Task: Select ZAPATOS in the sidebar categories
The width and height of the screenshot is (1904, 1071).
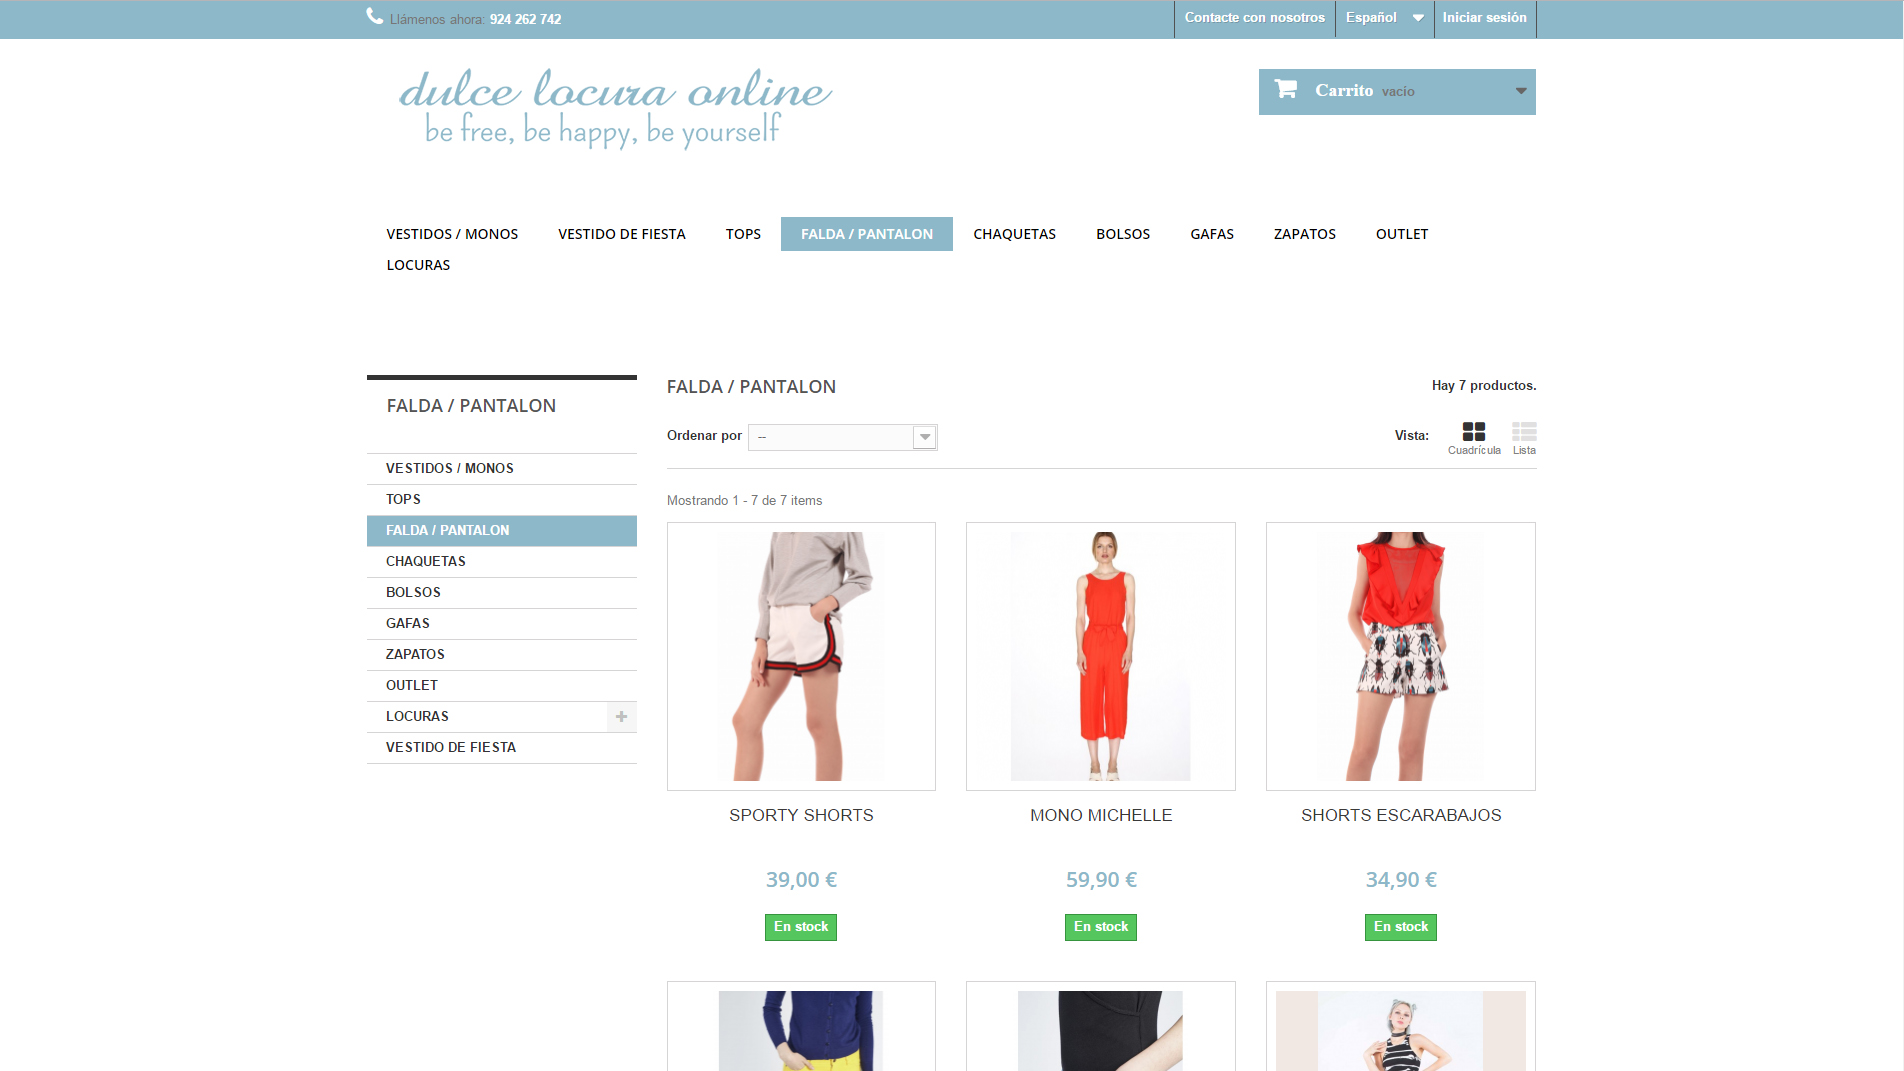Action: (x=415, y=654)
